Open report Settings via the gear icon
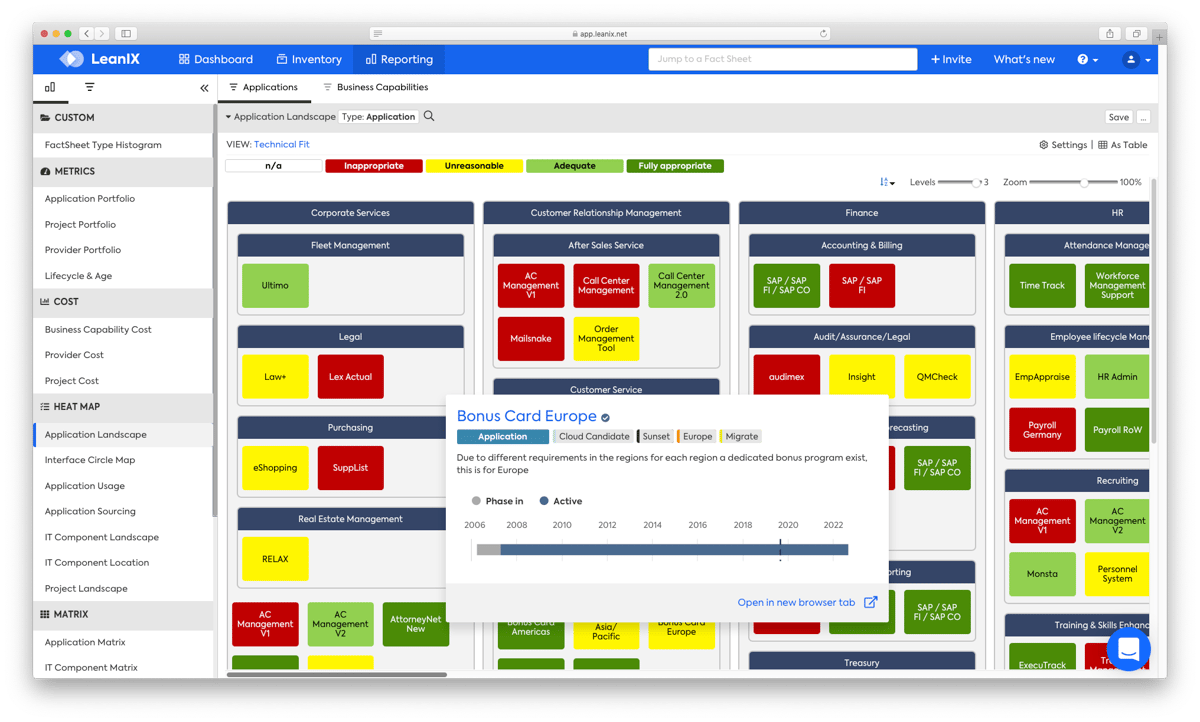1200x722 pixels. point(1062,144)
